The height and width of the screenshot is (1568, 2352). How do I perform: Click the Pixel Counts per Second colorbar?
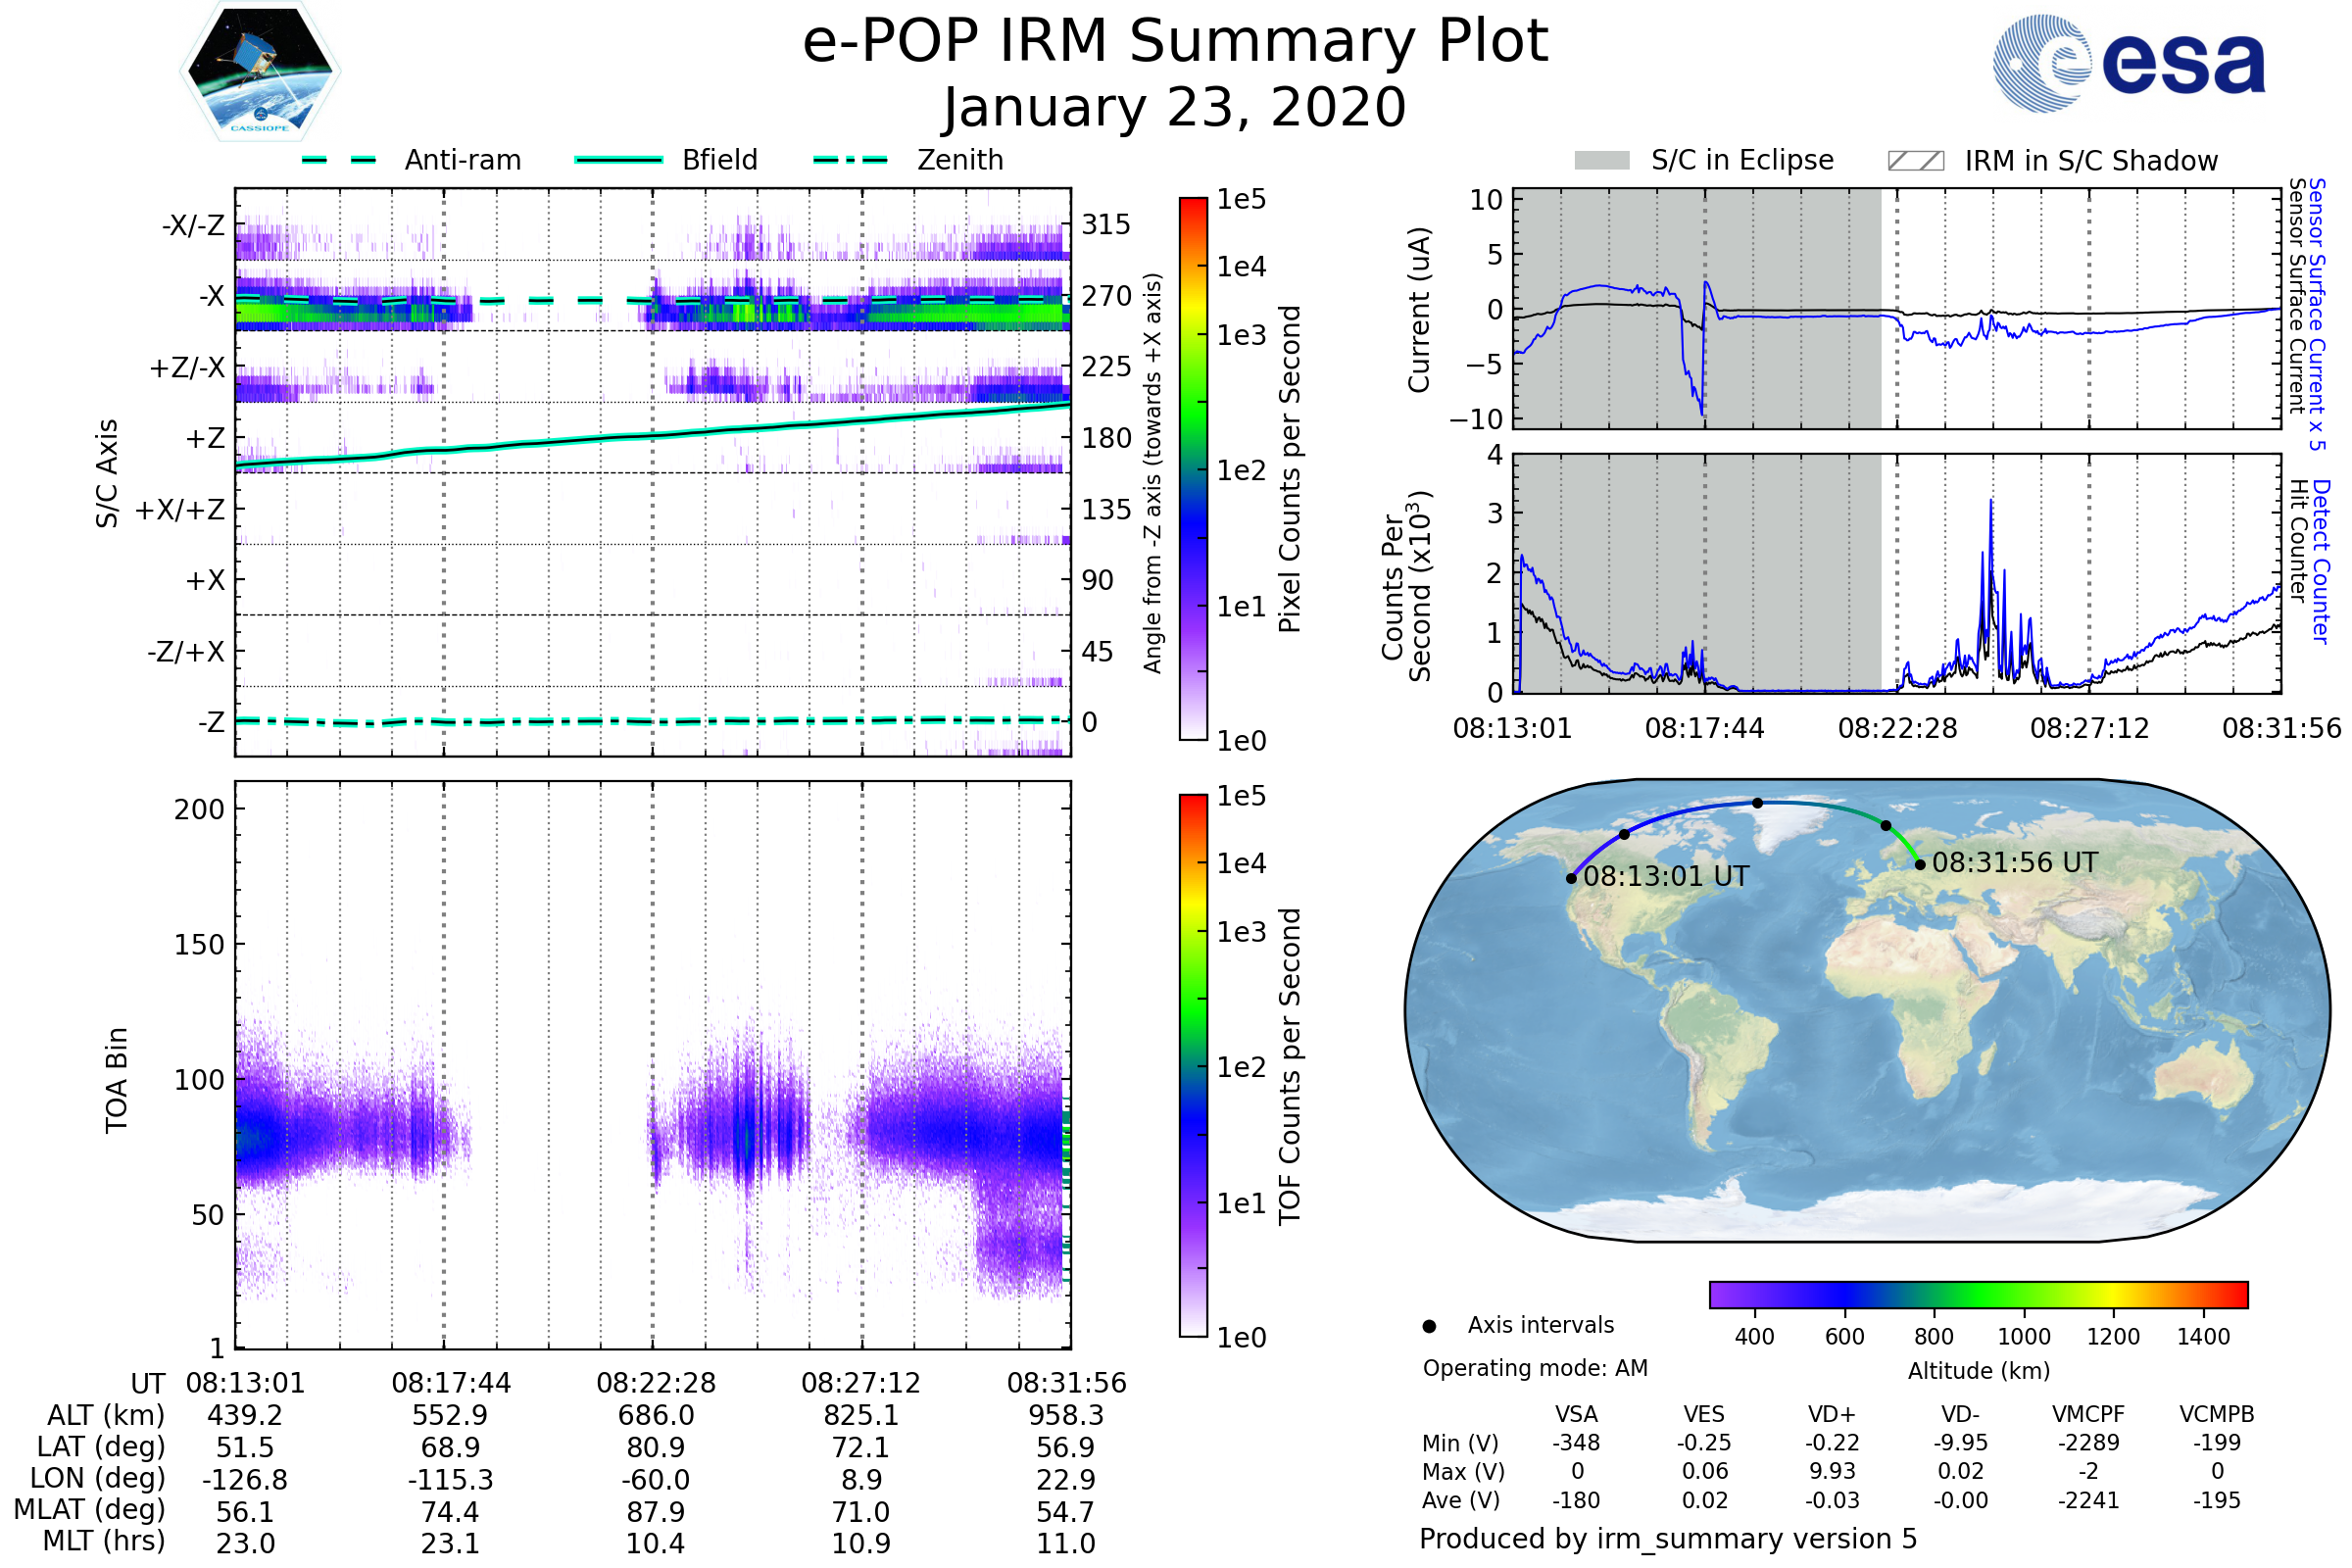click(1193, 468)
